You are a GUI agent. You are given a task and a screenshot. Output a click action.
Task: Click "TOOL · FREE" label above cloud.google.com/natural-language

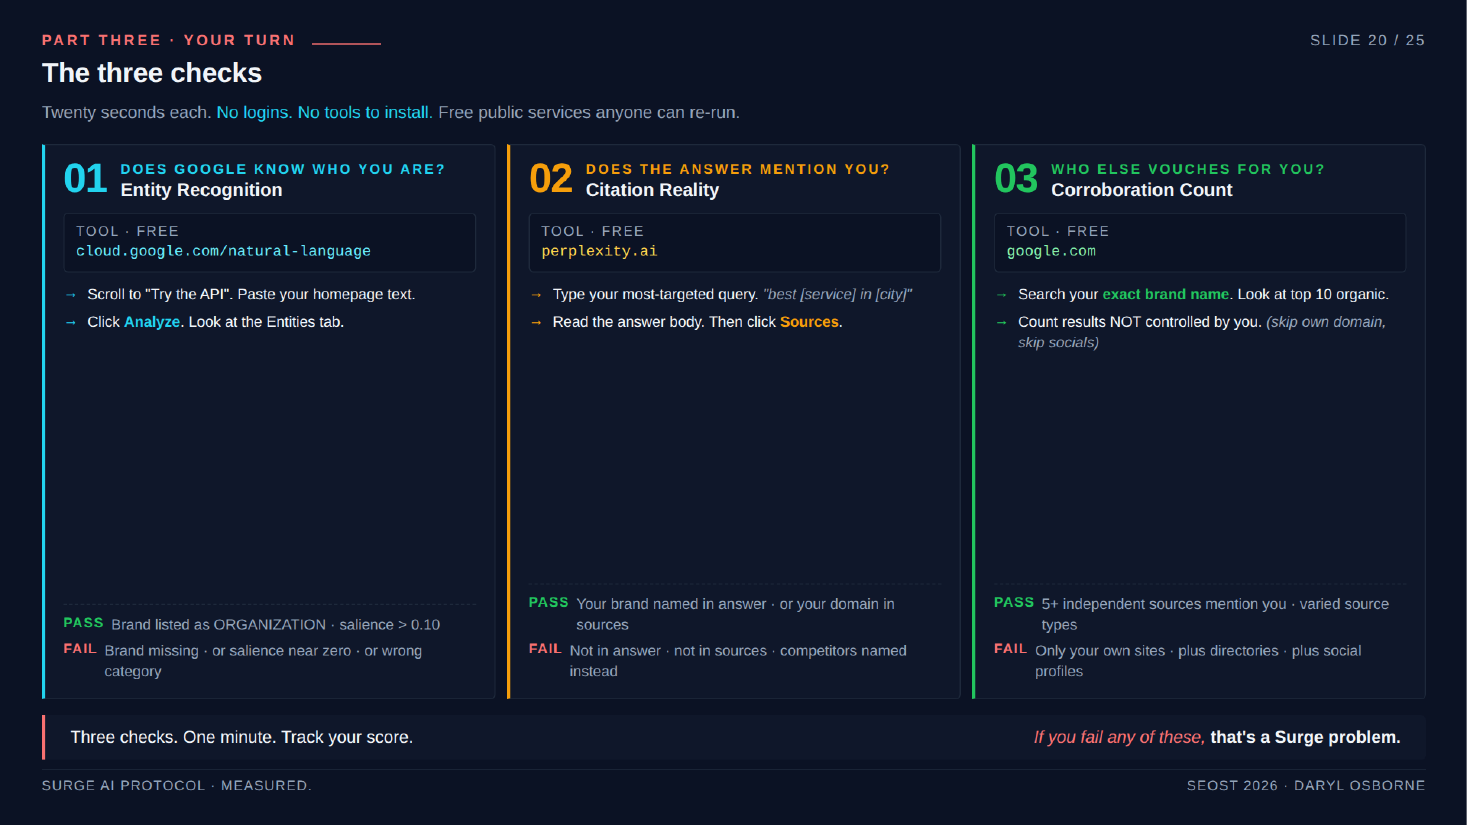[127, 231]
